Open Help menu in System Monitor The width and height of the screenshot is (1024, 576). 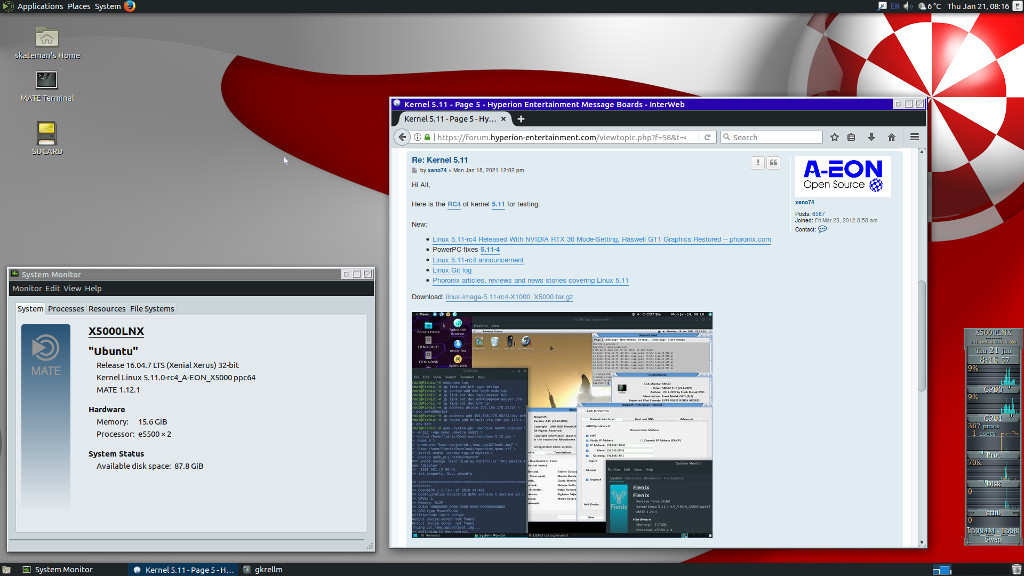tap(93, 289)
